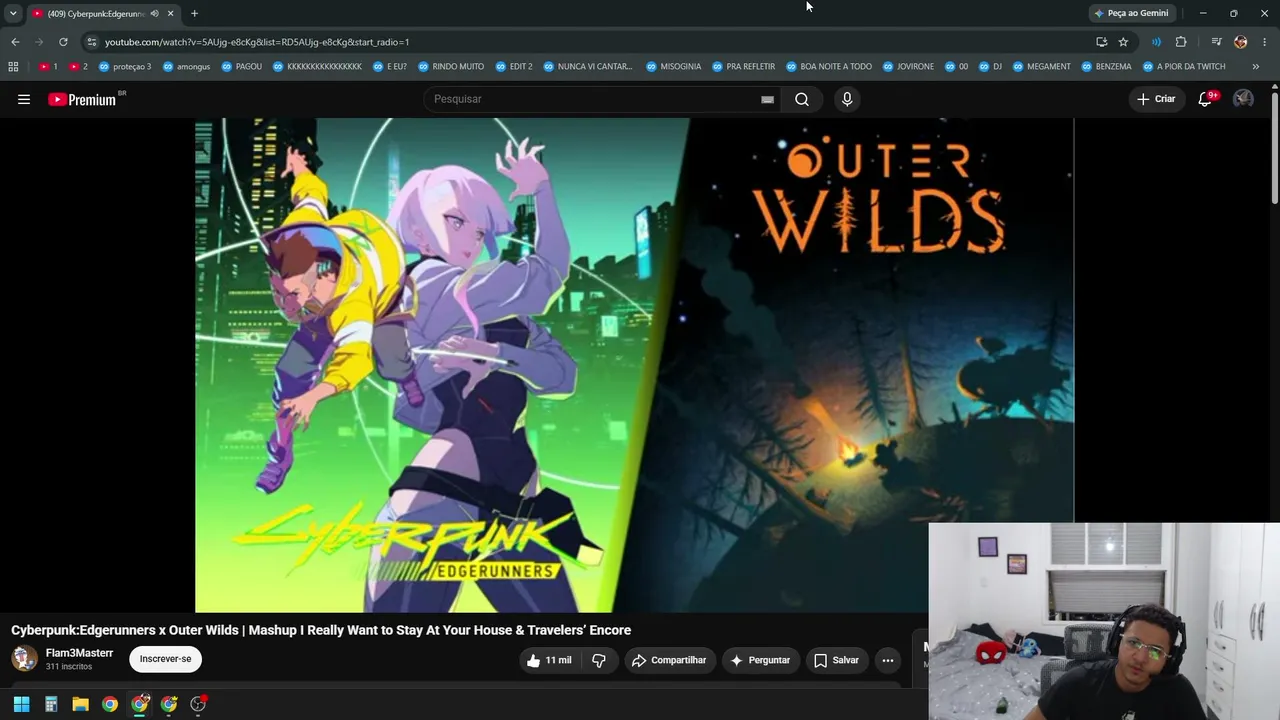Save the video with Salvar
Viewport: 1280px width, 720px height.
pos(836,660)
